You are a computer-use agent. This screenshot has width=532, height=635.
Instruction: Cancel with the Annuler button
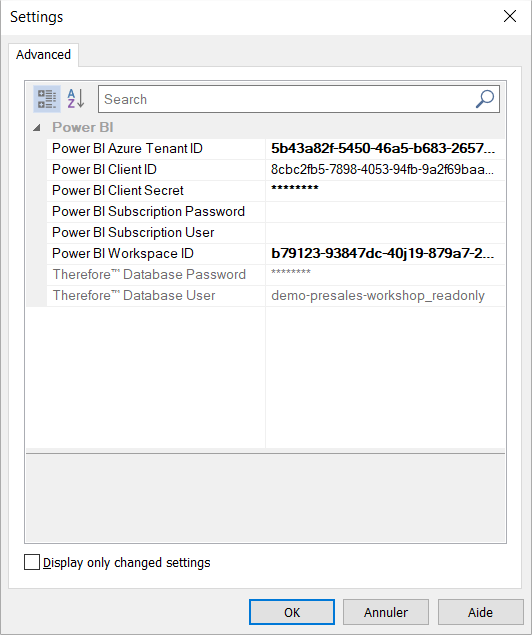pos(386,612)
